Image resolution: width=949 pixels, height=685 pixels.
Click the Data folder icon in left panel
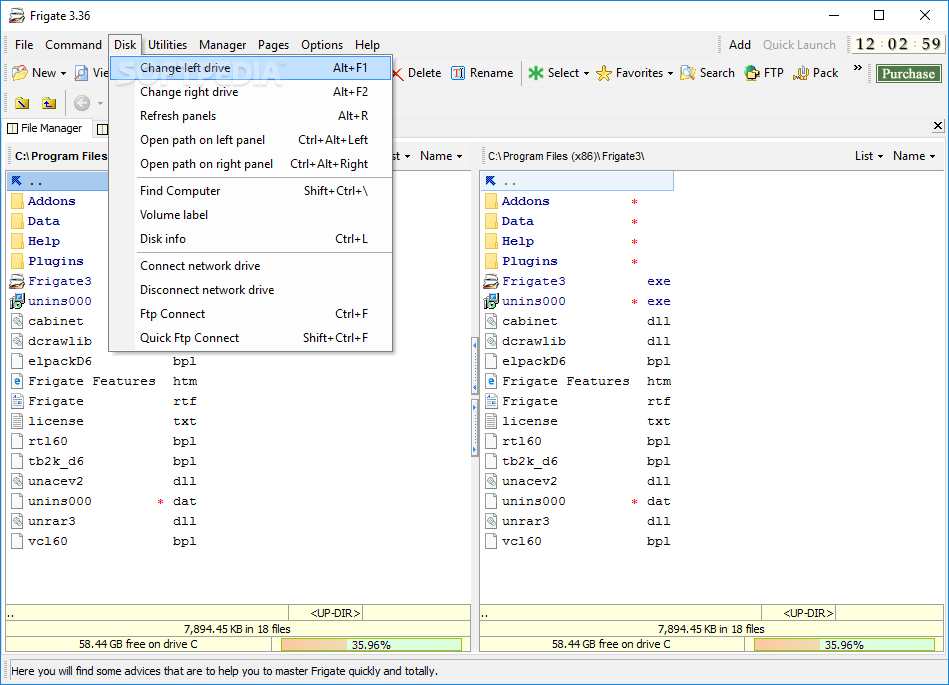[17, 221]
